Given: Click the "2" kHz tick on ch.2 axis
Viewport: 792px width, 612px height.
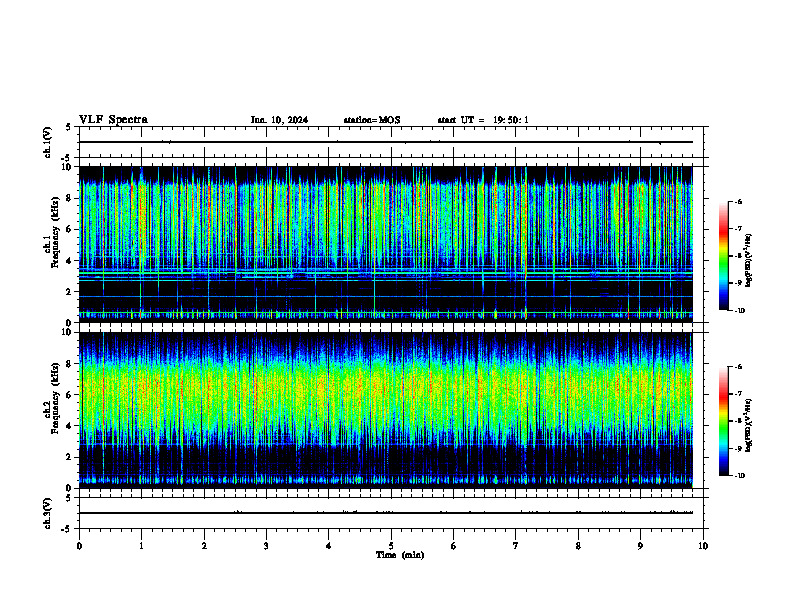Looking at the screenshot, I should pos(70,457).
